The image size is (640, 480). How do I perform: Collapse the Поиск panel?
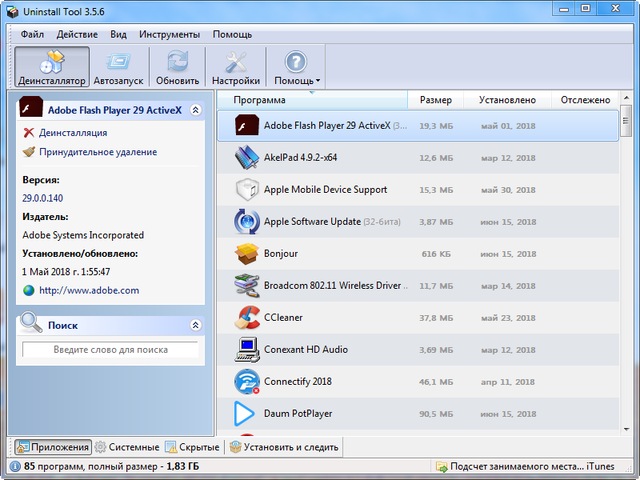(x=196, y=325)
